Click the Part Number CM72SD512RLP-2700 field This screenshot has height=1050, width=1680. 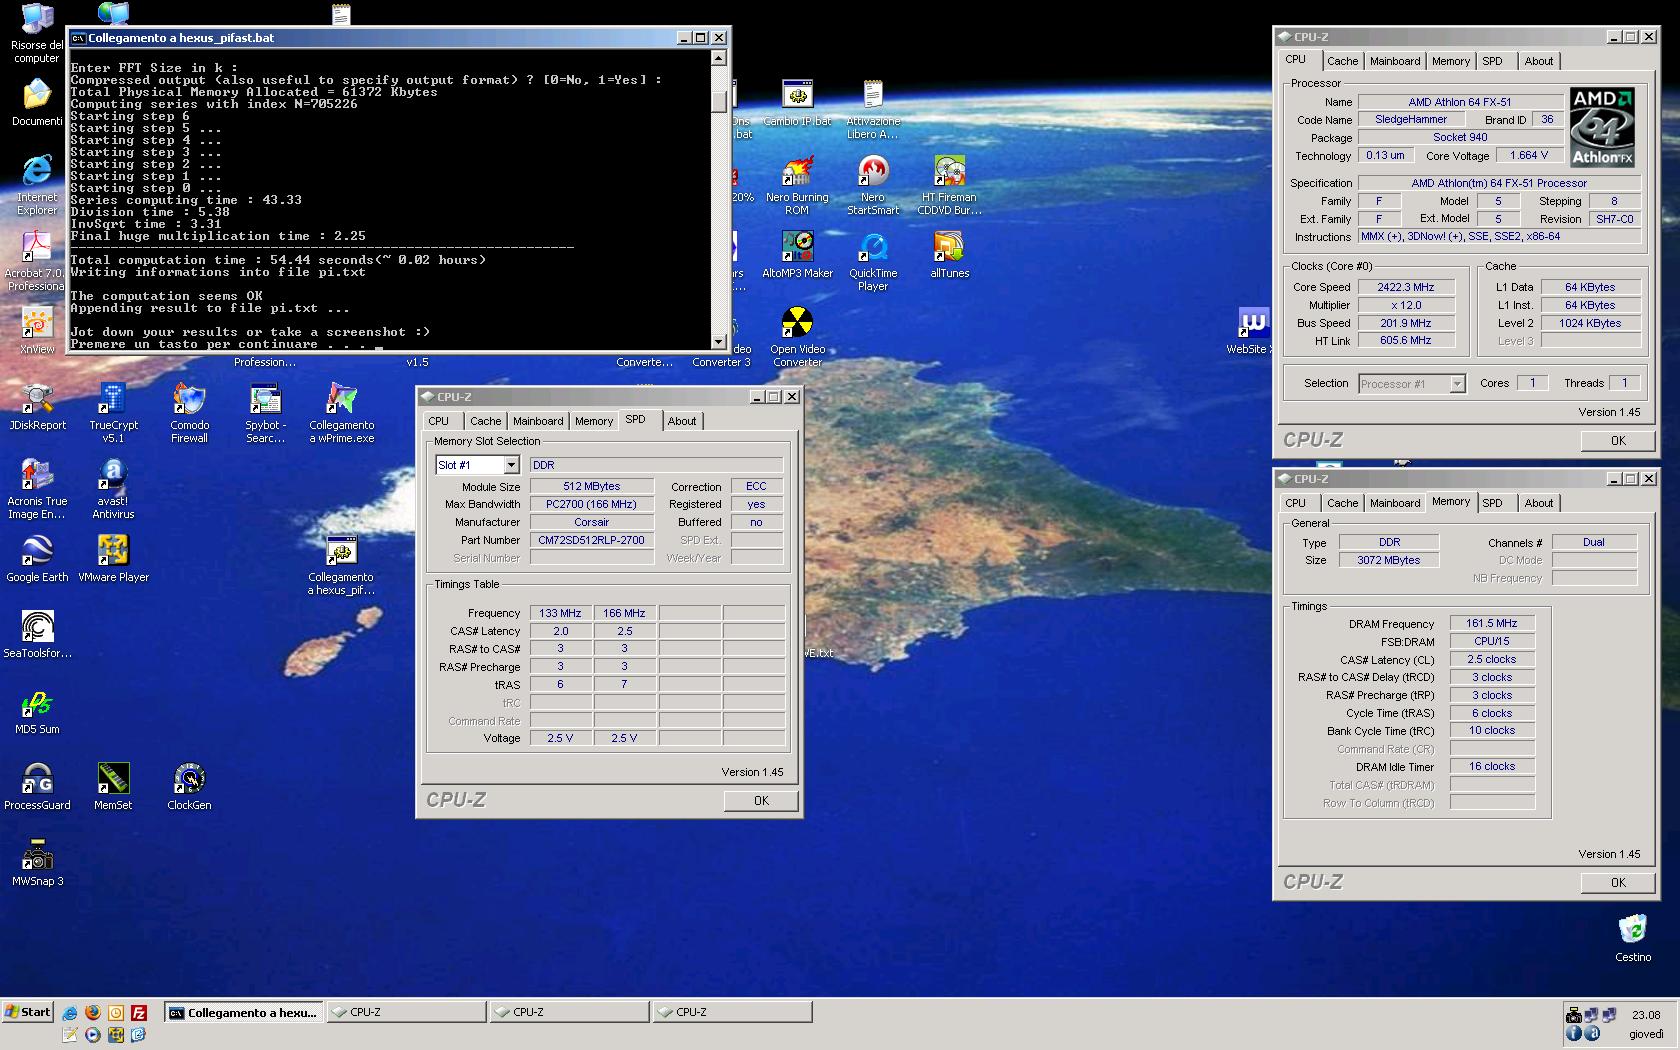coord(591,540)
